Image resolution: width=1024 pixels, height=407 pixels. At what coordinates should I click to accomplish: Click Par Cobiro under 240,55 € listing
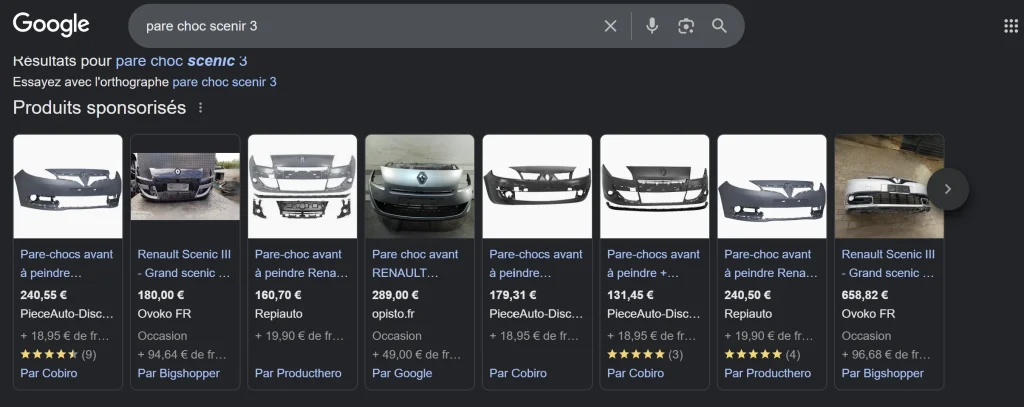point(48,374)
